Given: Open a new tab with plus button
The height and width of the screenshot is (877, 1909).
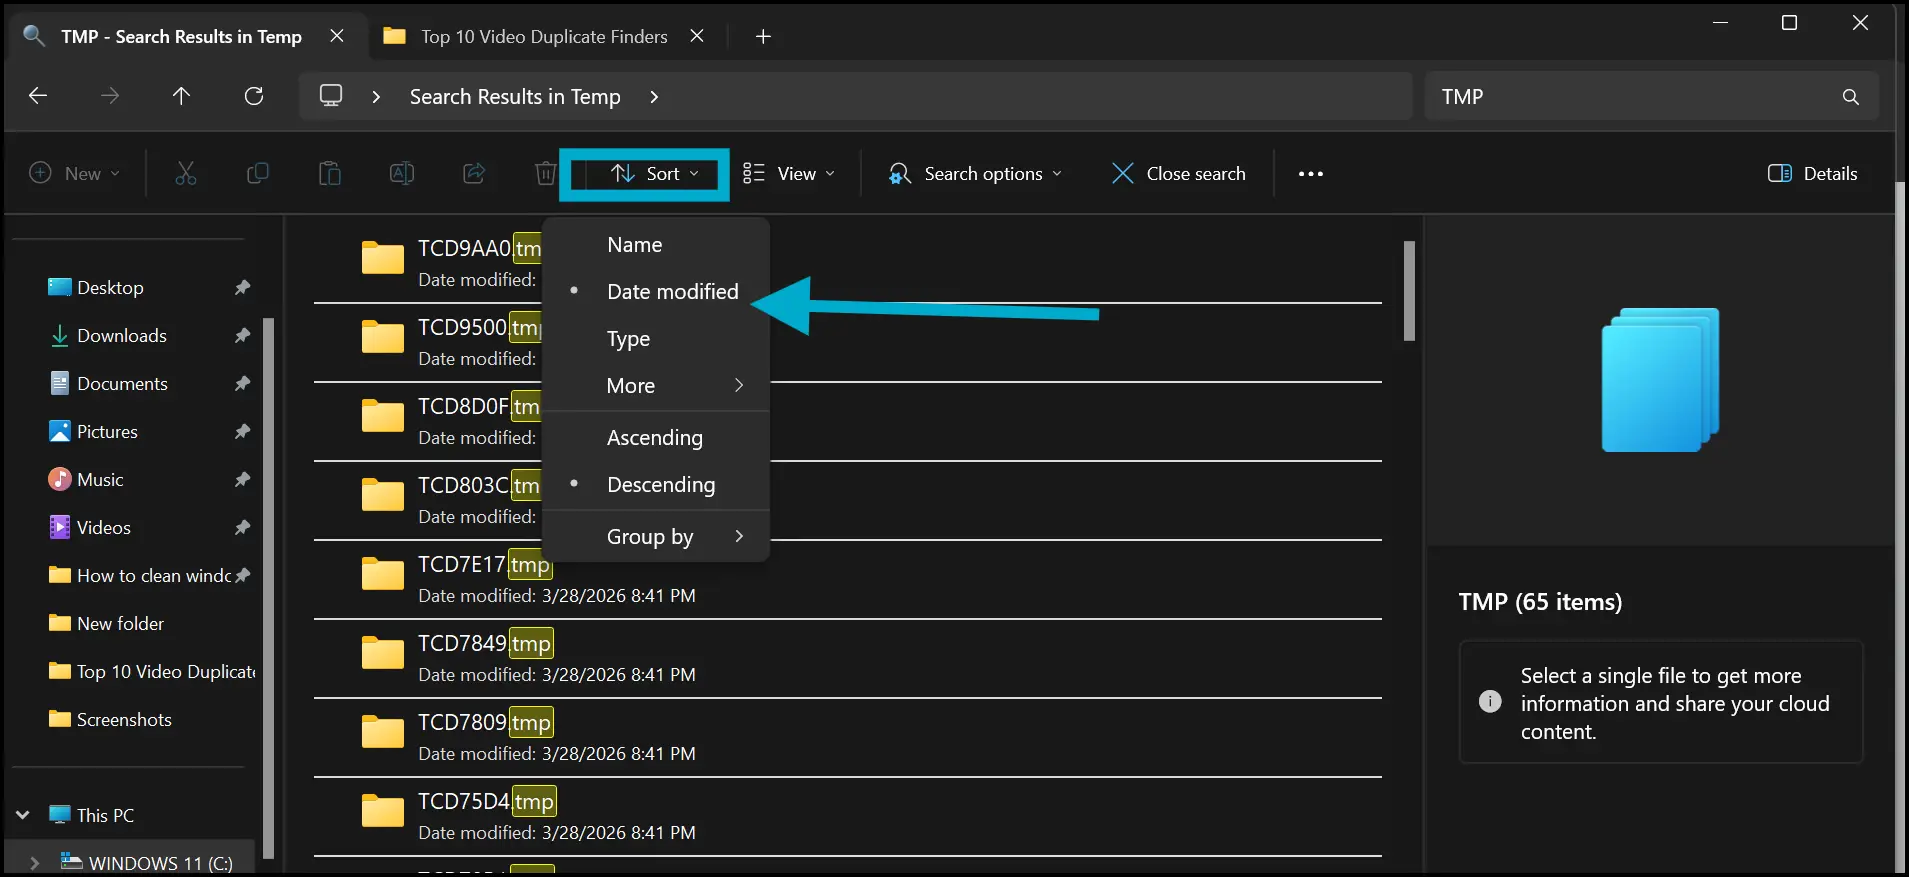Looking at the screenshot, I should 763,37.
